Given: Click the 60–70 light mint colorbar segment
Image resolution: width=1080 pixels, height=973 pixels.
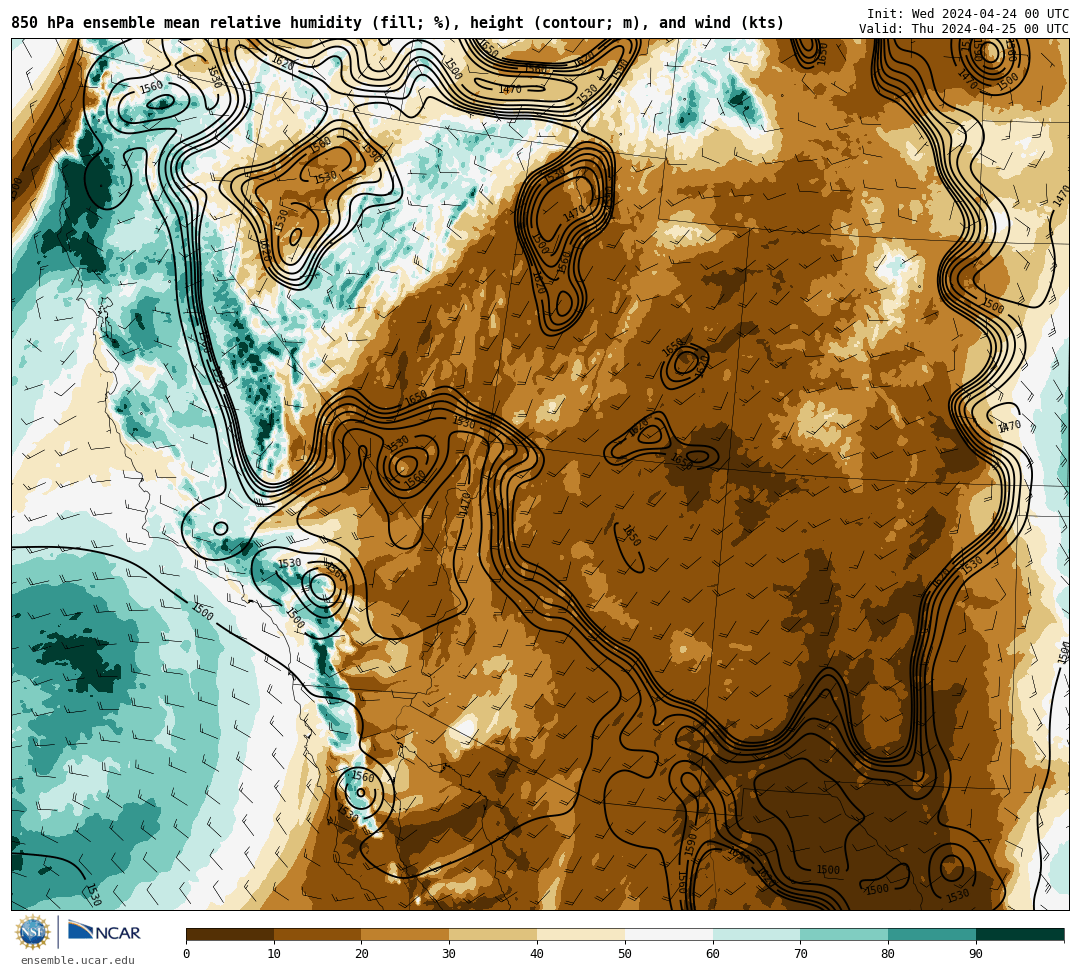Looking at the screenshot, I should [757, 934].
